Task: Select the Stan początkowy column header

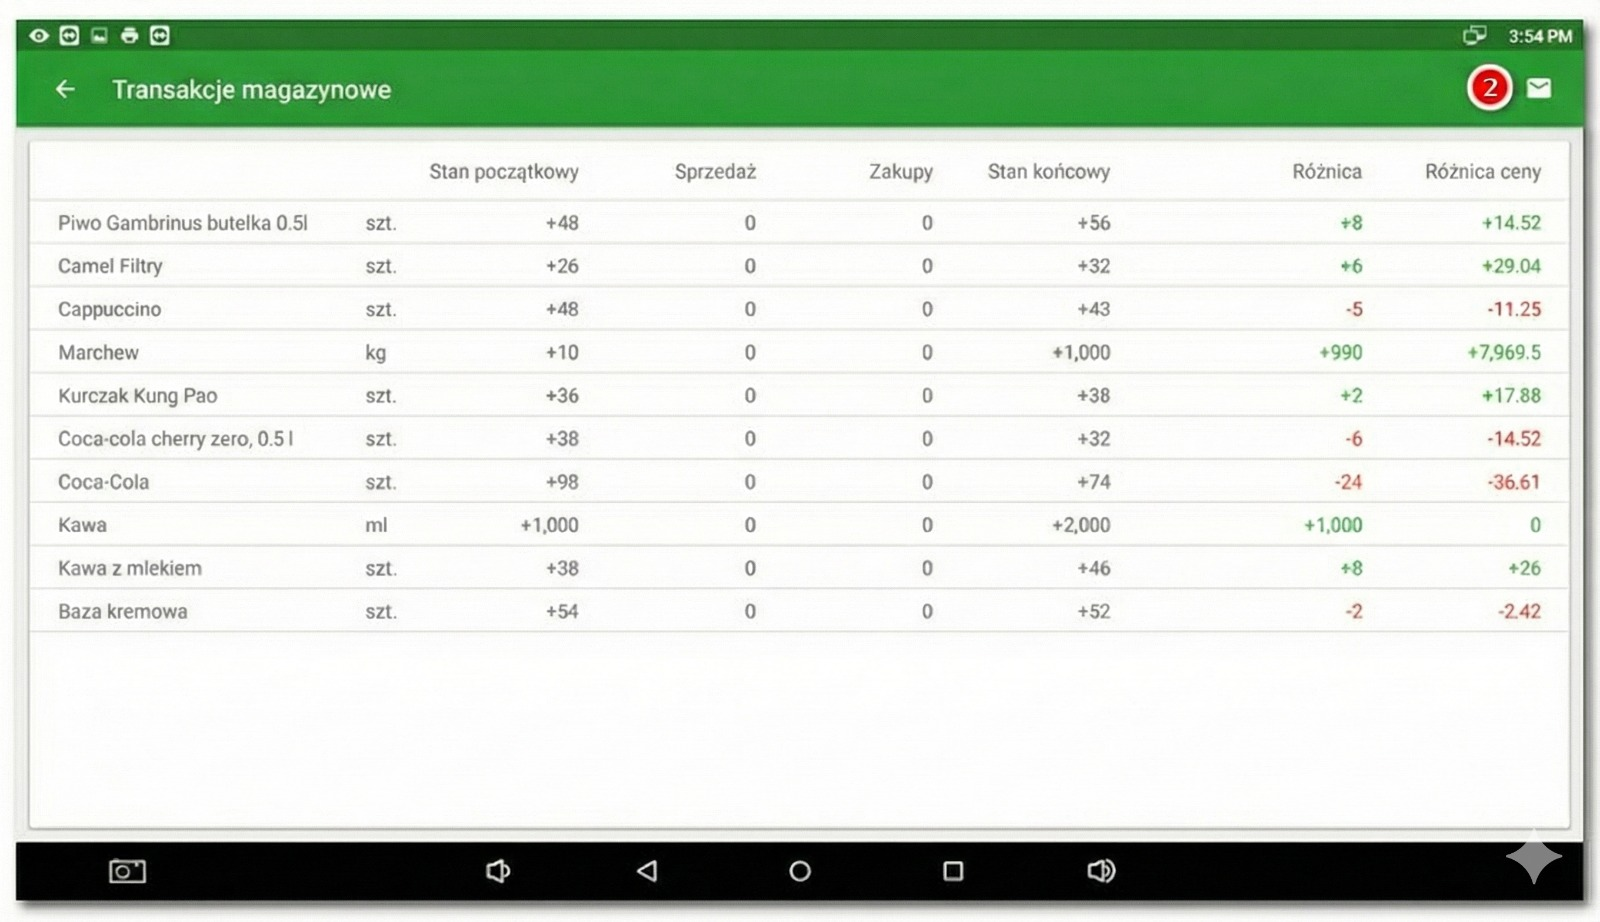Action: tap(503, 172)
